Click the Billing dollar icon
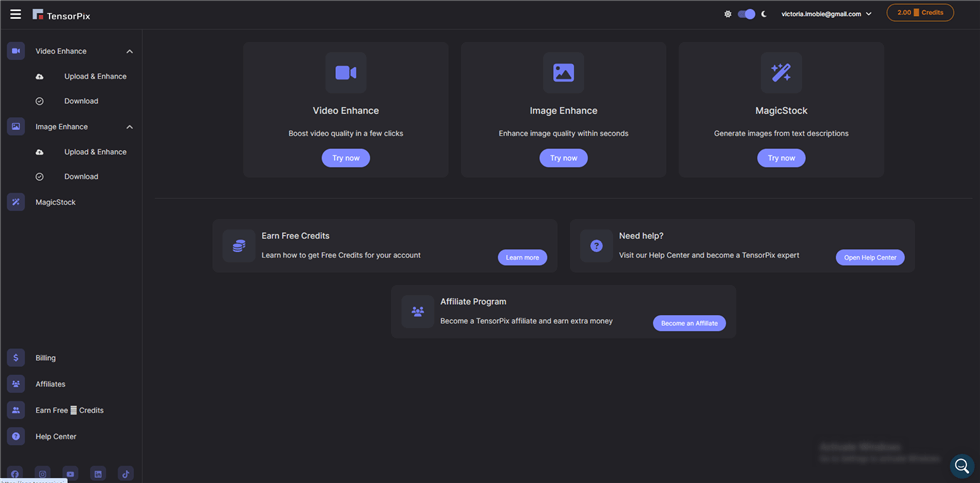Viewport: 980px width, 483px height. click(x=16, y=358)
